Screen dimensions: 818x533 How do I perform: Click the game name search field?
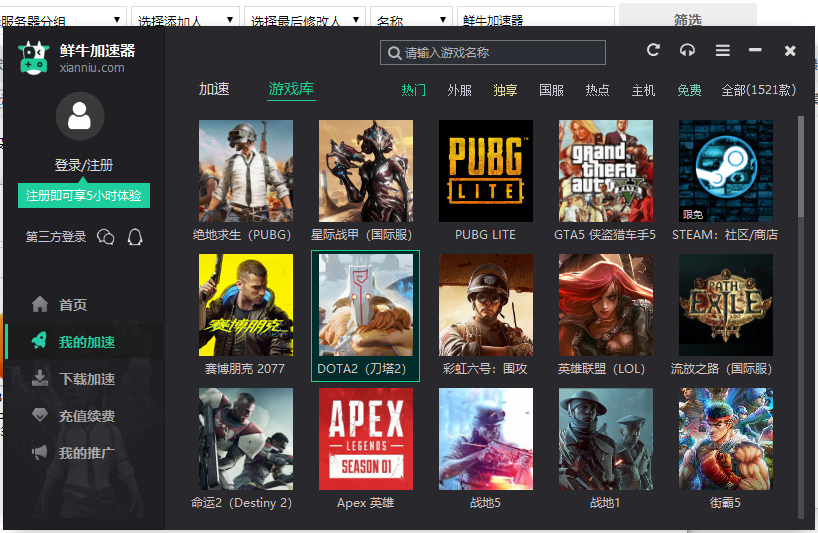tap(493, 53)
